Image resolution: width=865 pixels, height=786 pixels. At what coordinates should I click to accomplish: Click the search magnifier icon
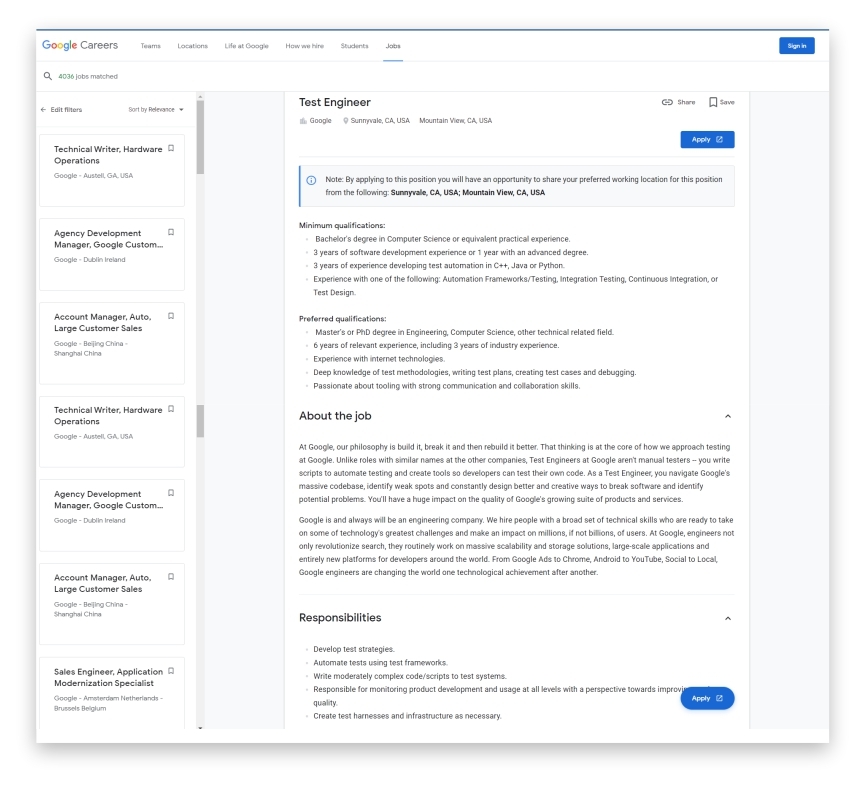(47, 74)
